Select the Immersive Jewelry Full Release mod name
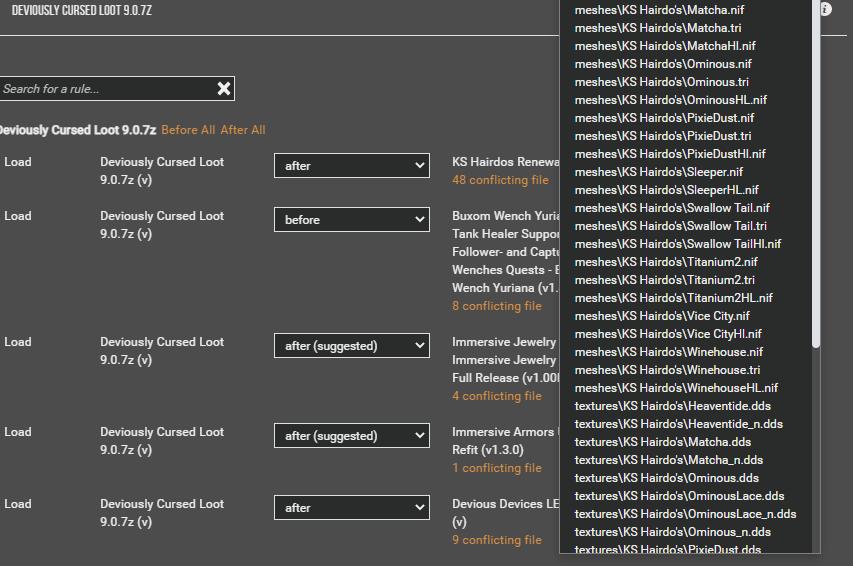The height and width of the screenshot is (566, 853). click(505, 360)
